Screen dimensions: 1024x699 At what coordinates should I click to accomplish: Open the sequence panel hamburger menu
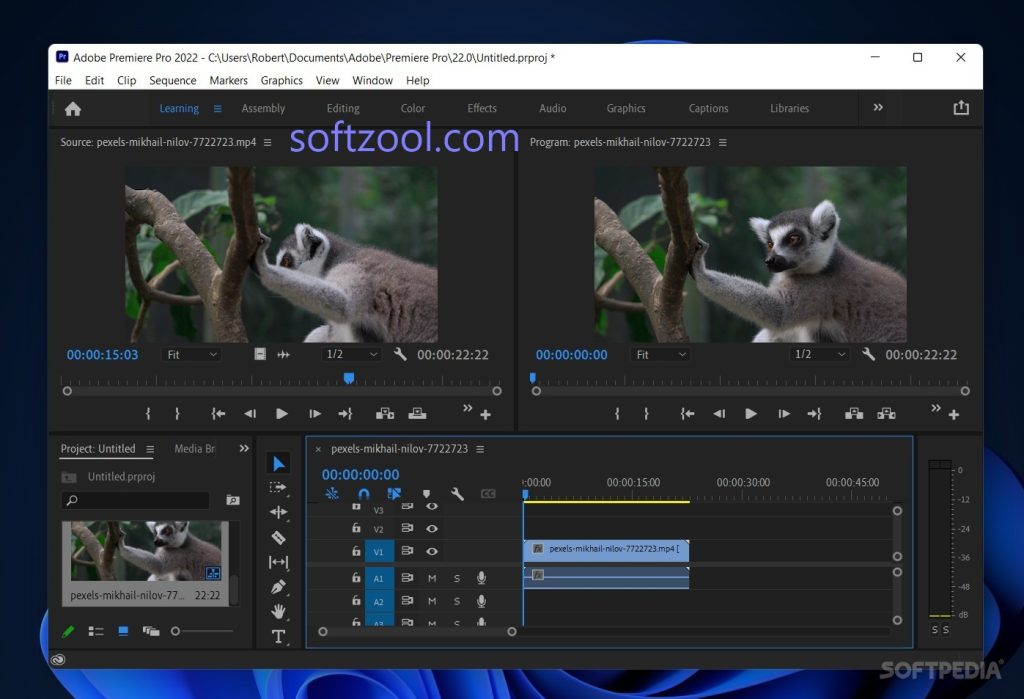[480, 448]
